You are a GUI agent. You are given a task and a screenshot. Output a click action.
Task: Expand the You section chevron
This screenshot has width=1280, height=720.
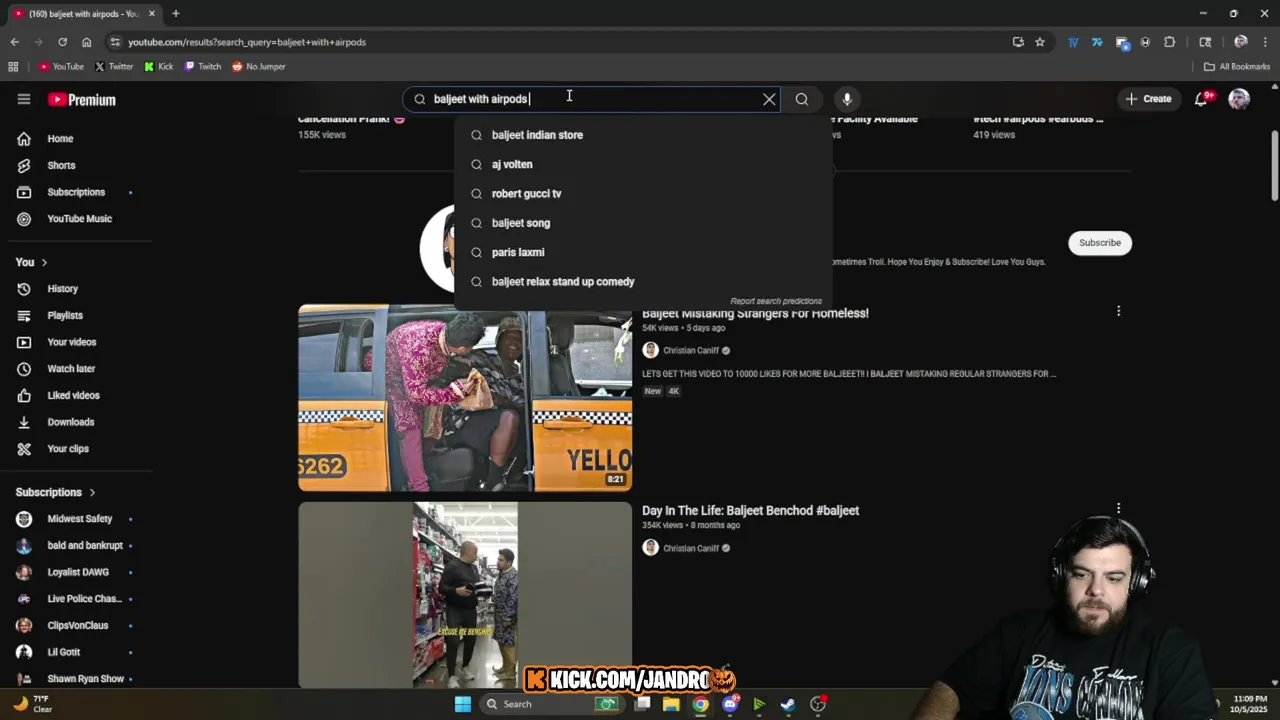44,262
